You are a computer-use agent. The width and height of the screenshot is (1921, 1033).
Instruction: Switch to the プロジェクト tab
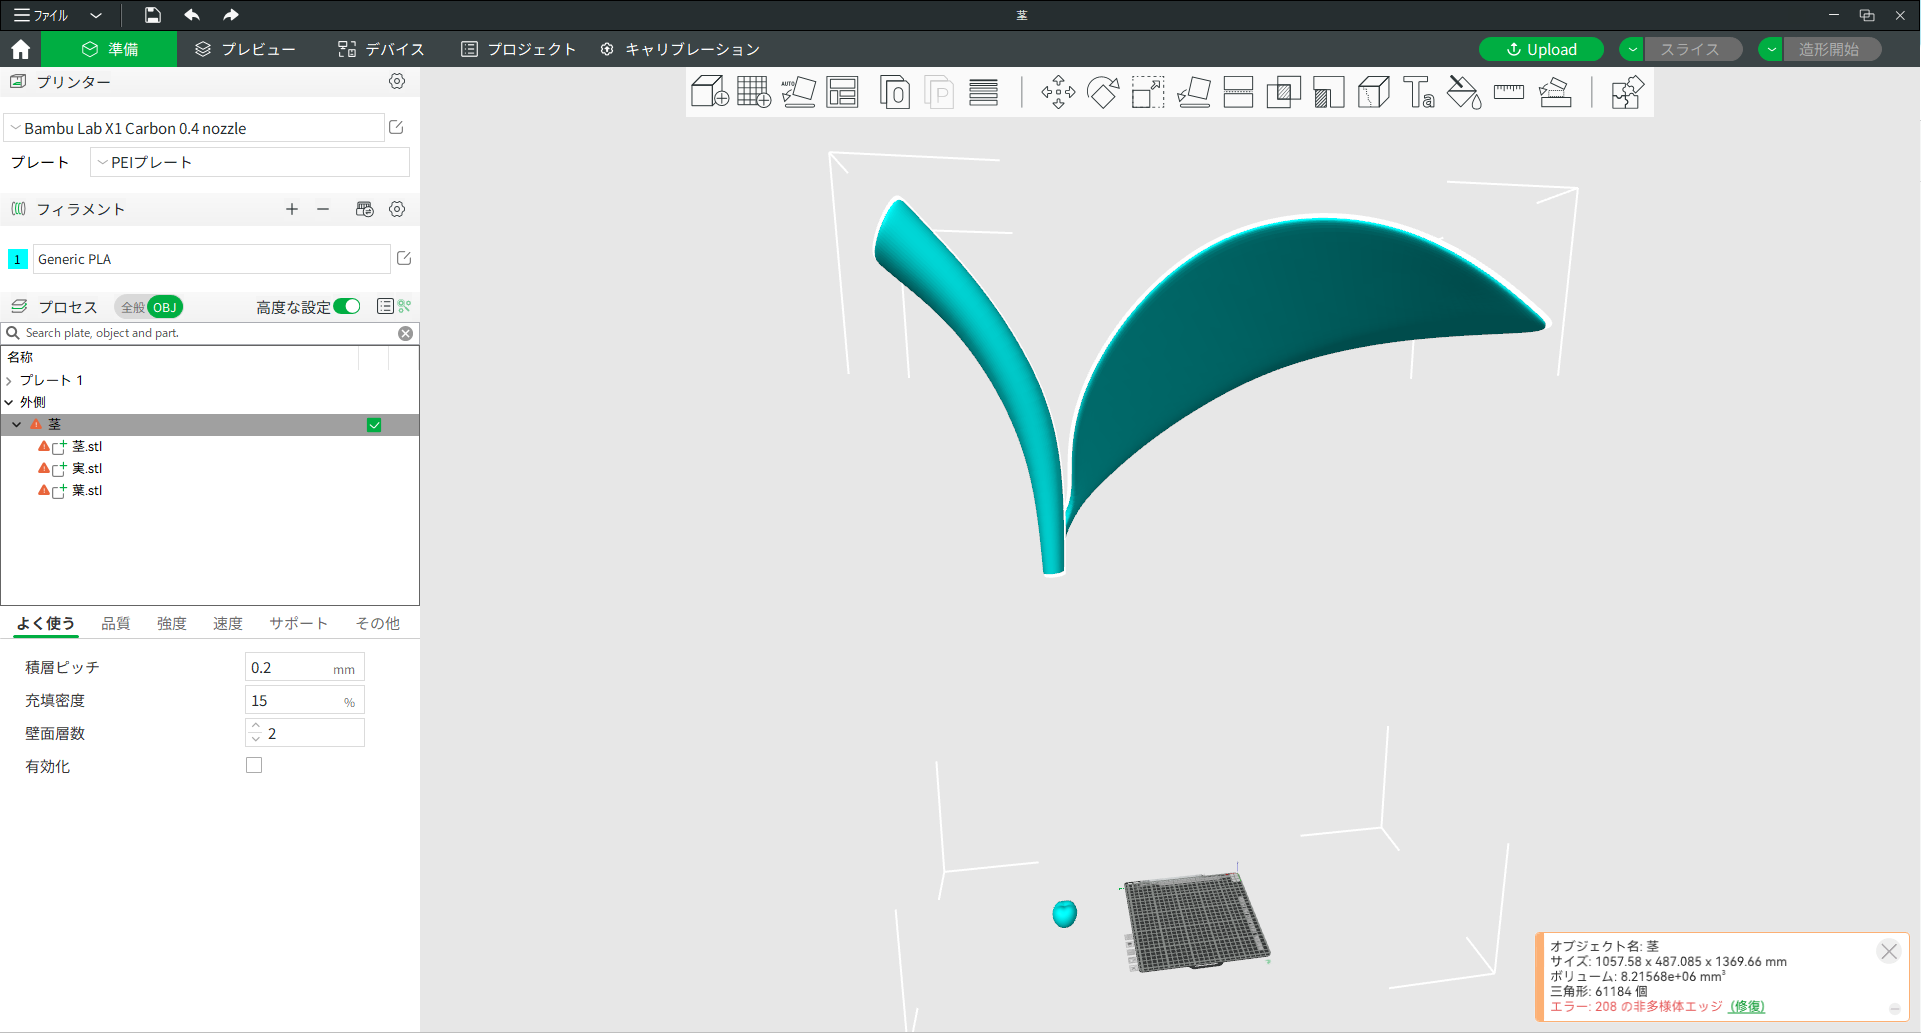coord(518,49)
